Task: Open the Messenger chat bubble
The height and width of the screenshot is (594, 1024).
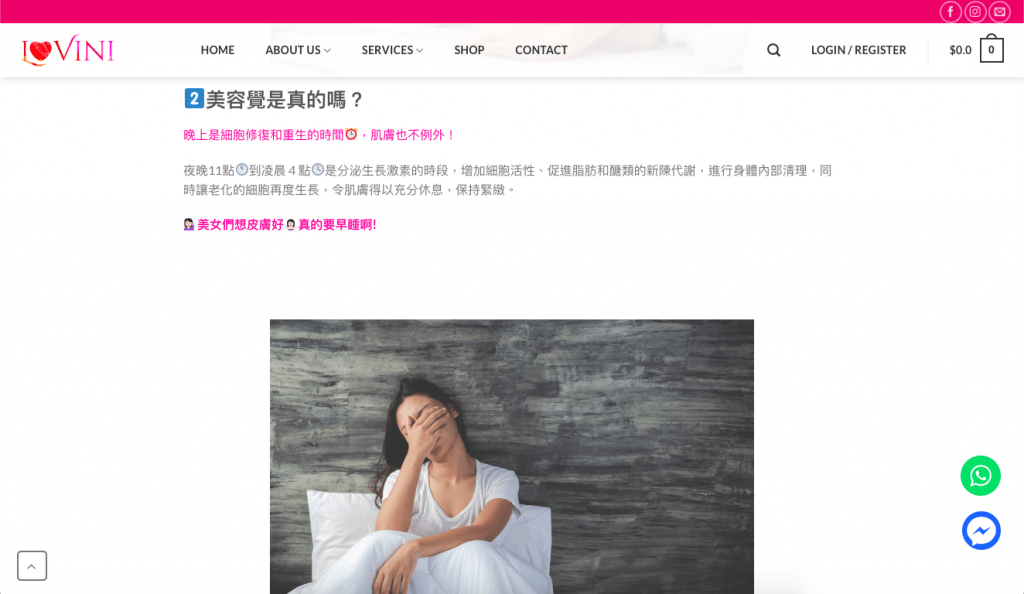Action: click(x=981, y=531)
